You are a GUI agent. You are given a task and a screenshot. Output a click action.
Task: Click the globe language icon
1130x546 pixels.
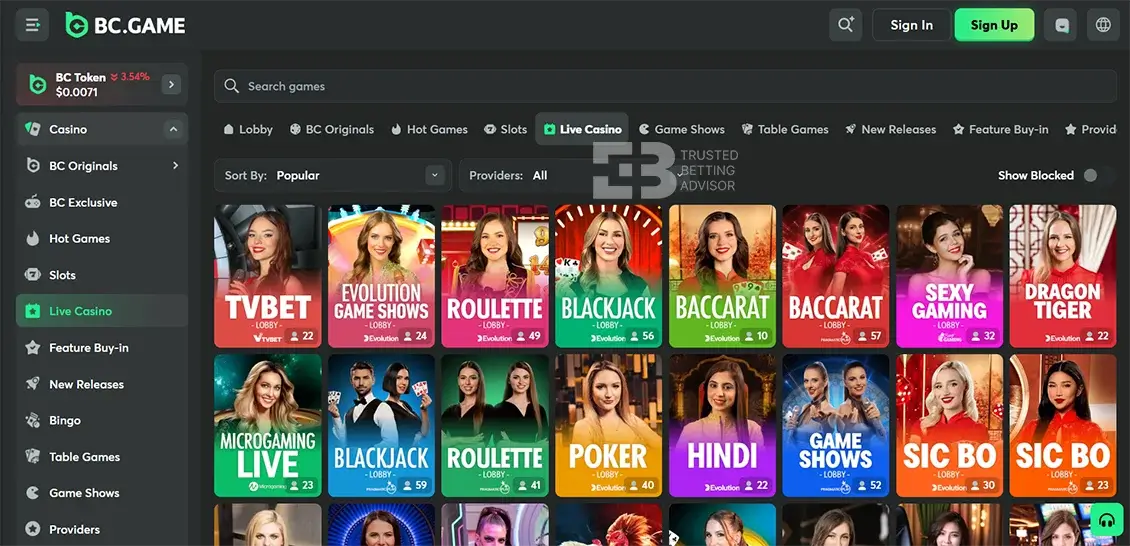(1103, 25)
